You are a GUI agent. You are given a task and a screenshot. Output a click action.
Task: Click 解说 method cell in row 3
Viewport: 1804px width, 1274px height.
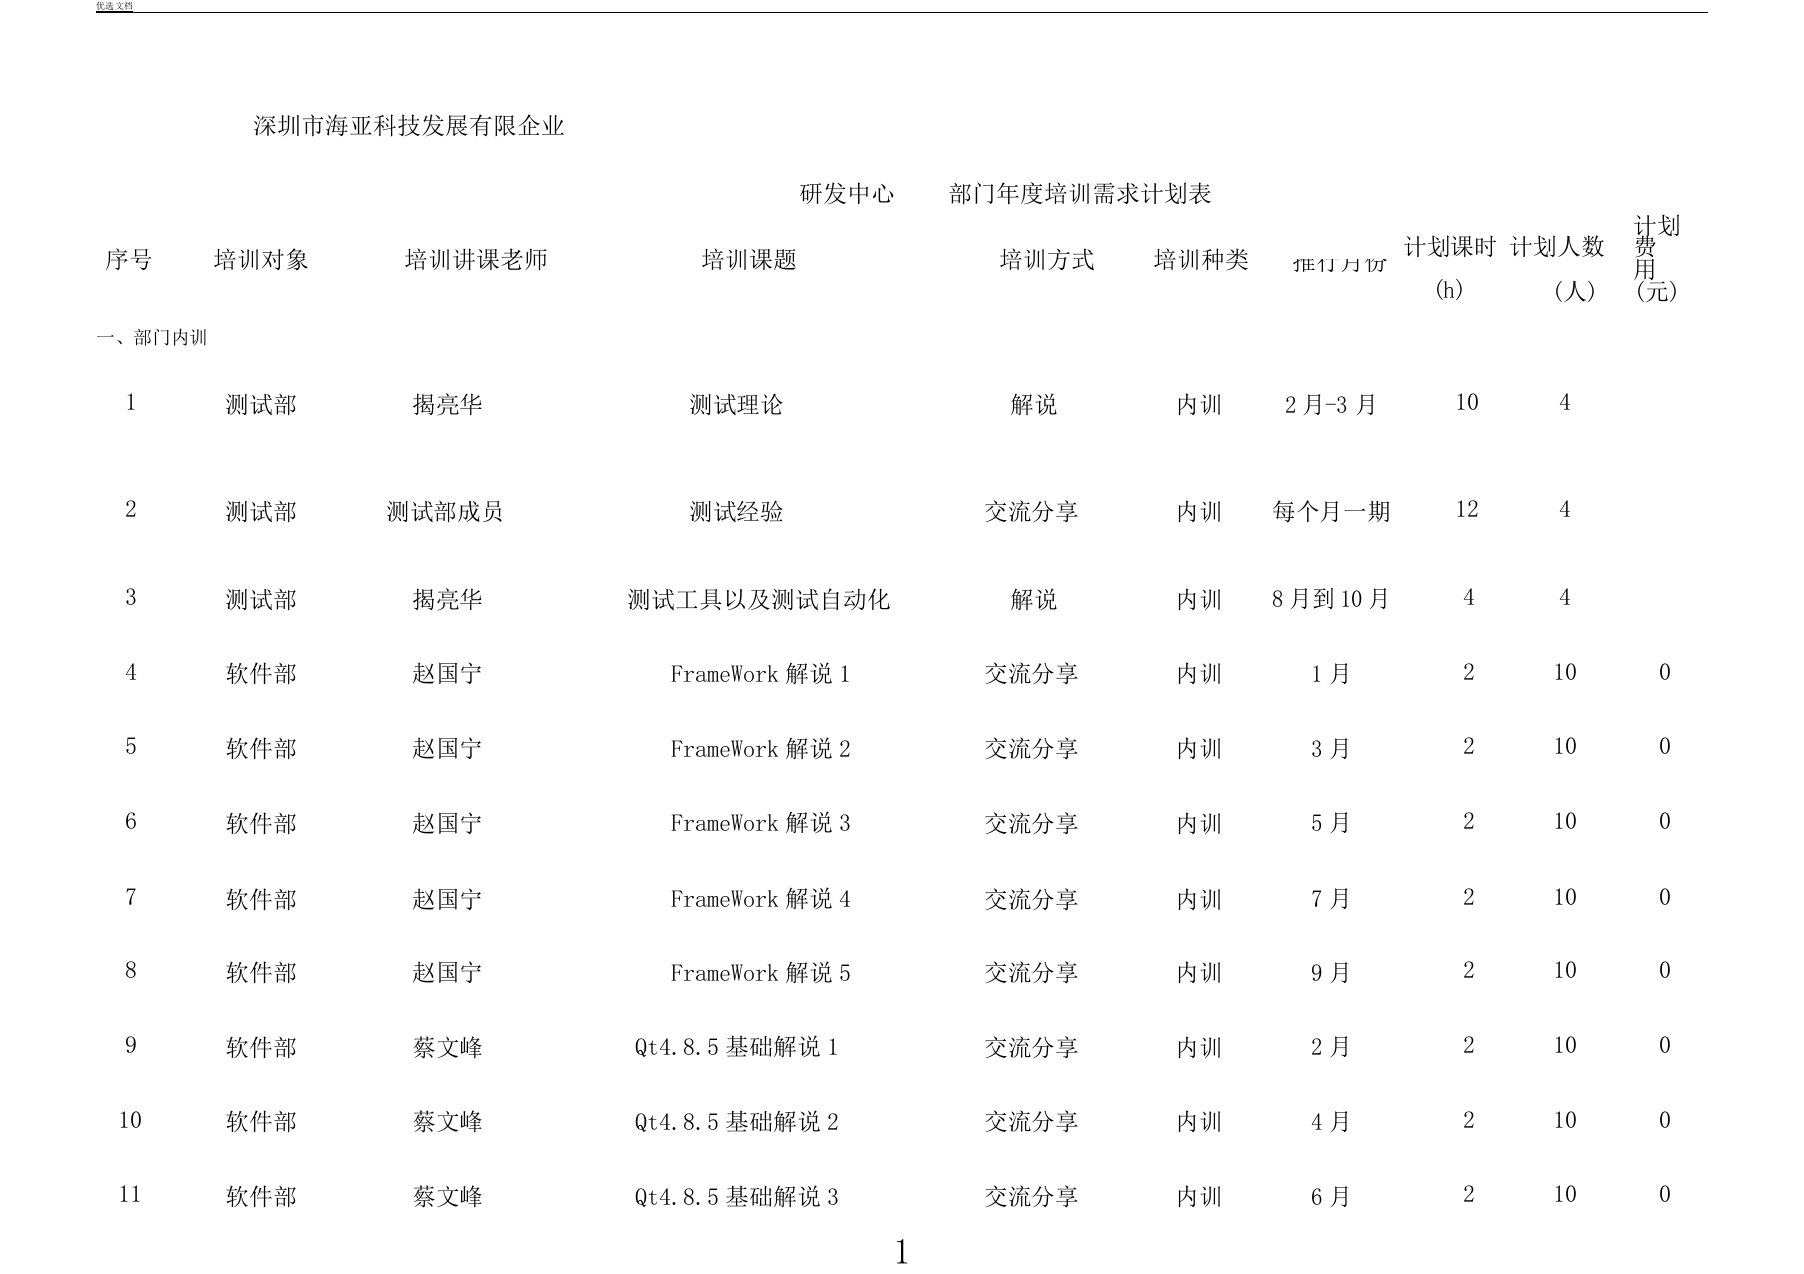[x=1033, y=600]
